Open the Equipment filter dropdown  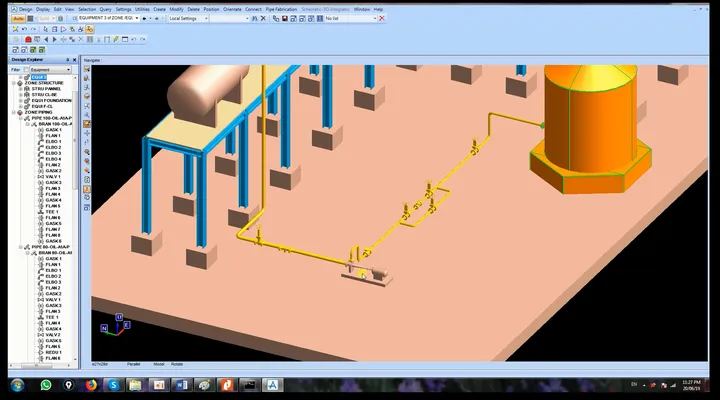[68, 70]
